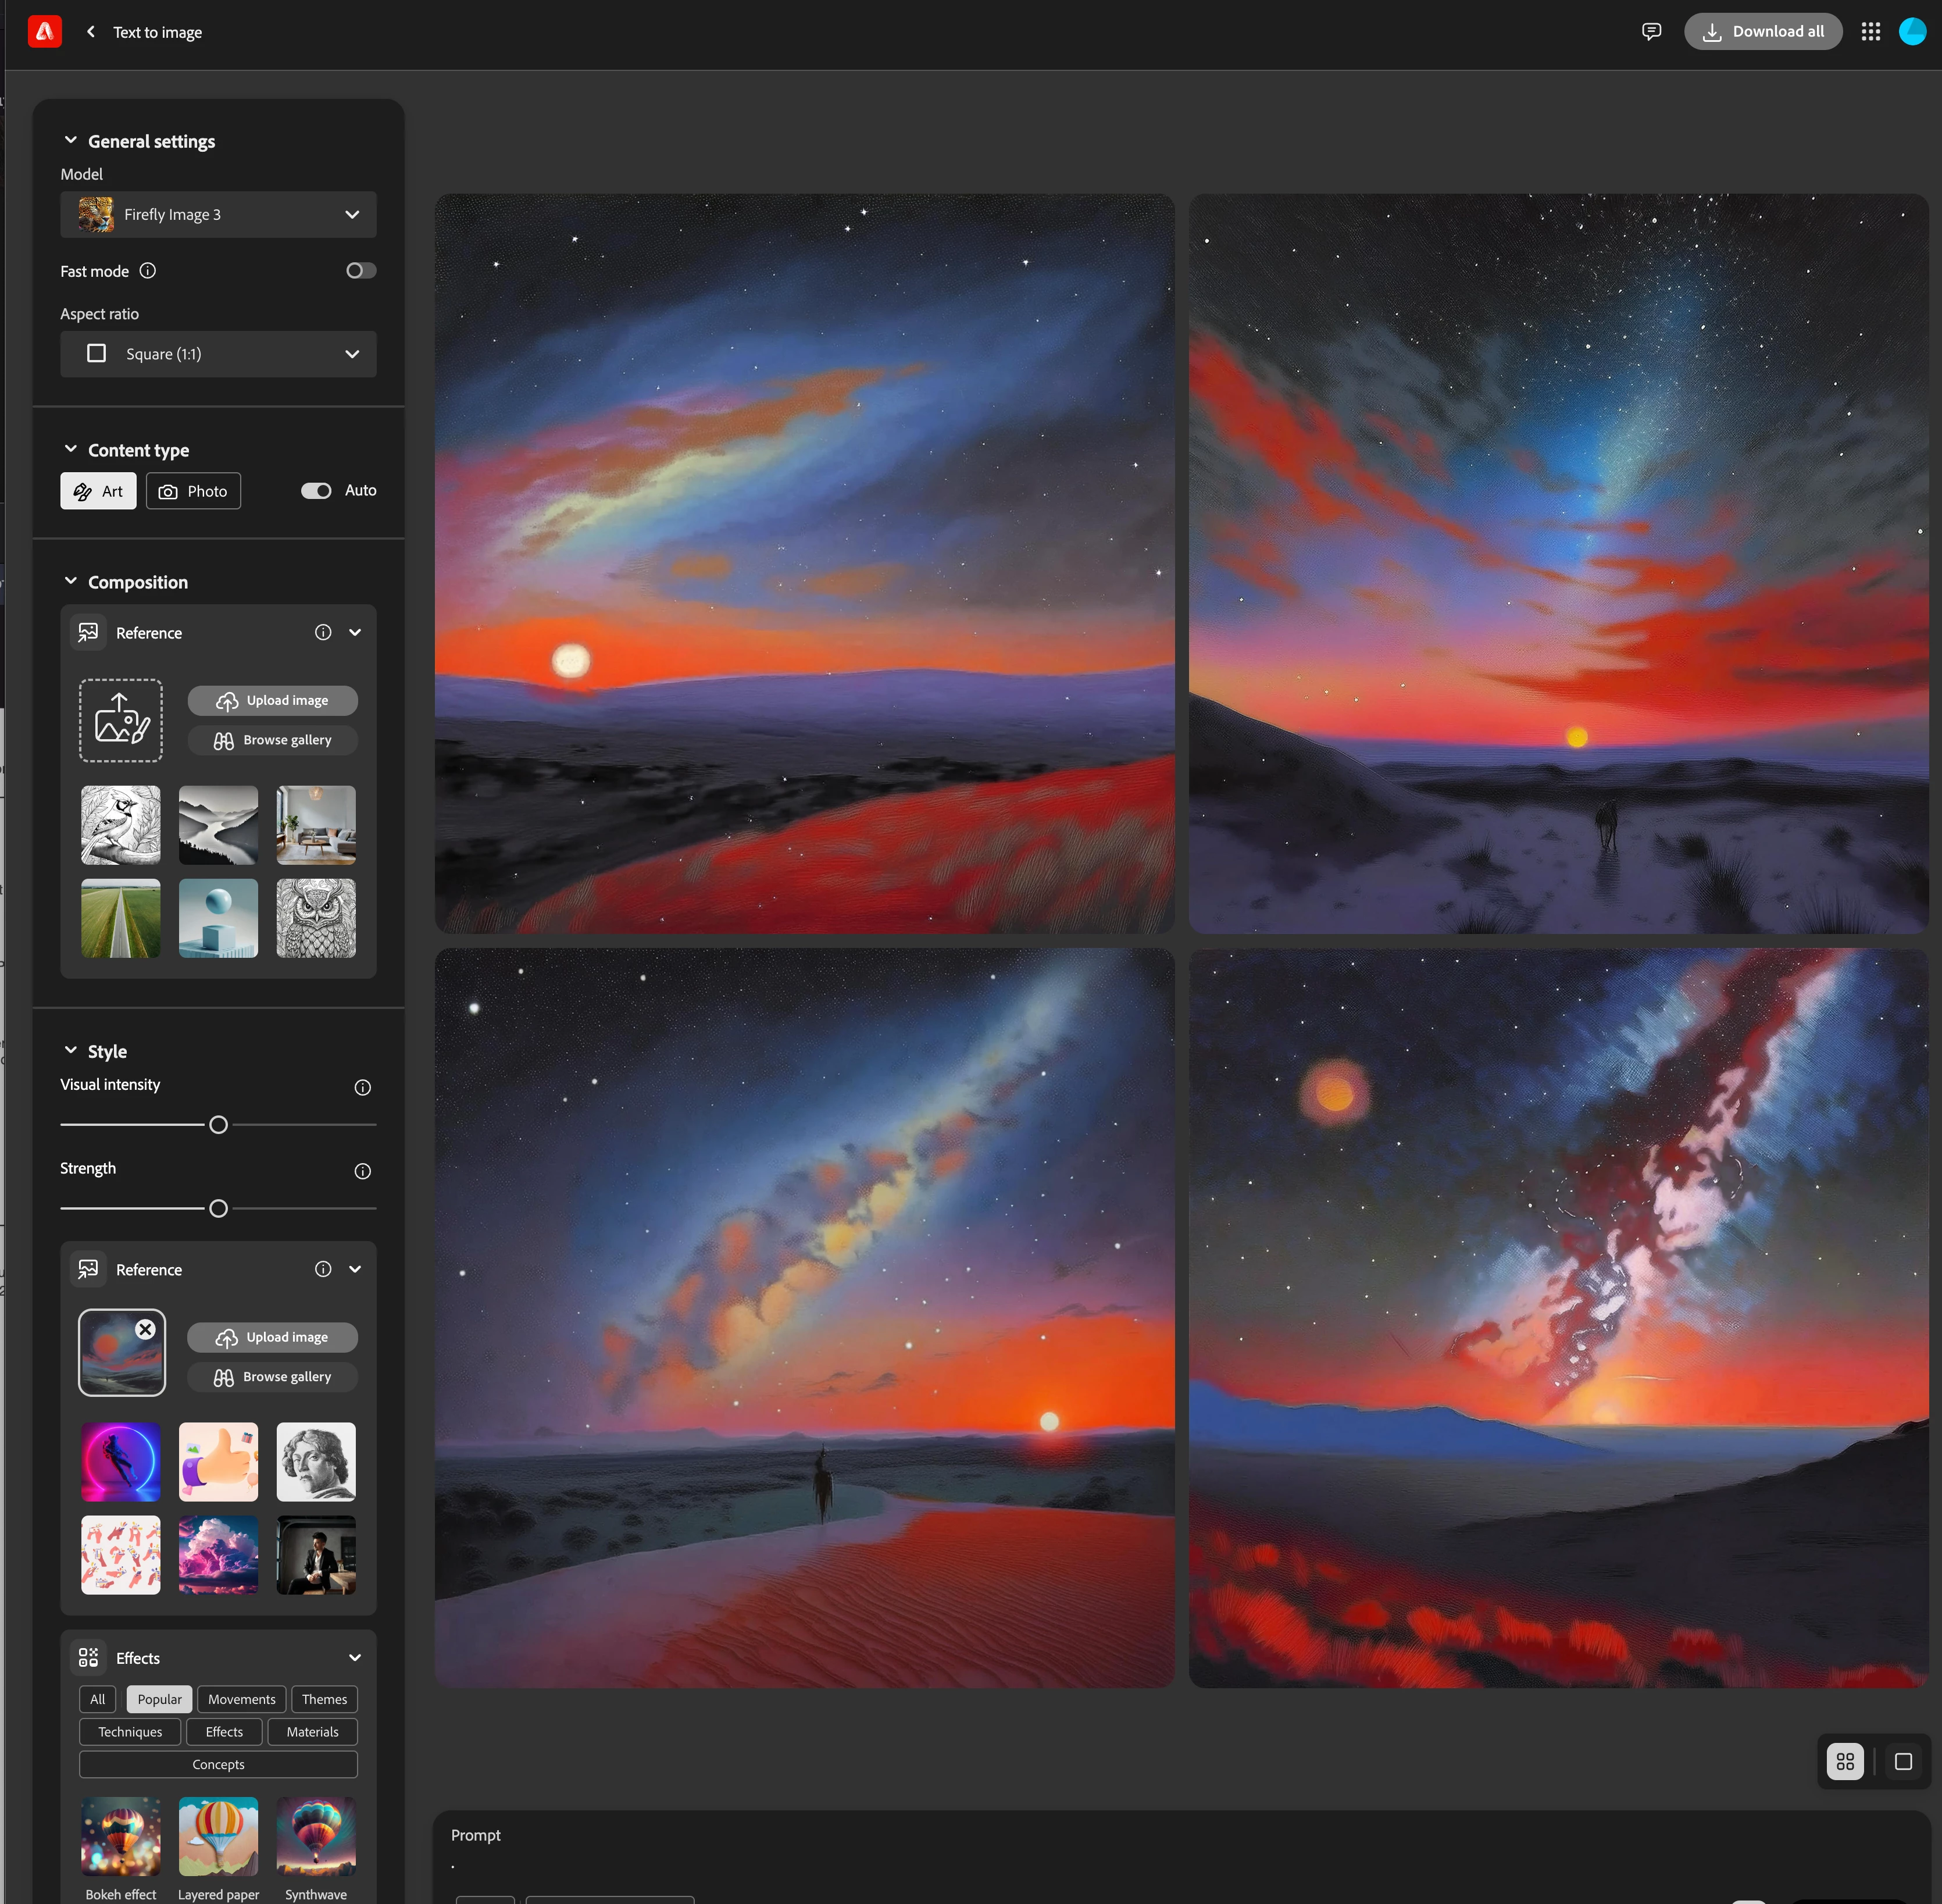1942x1904 pixels.
Task: Click the Strength slider handle
Action: click(219, 1209)
